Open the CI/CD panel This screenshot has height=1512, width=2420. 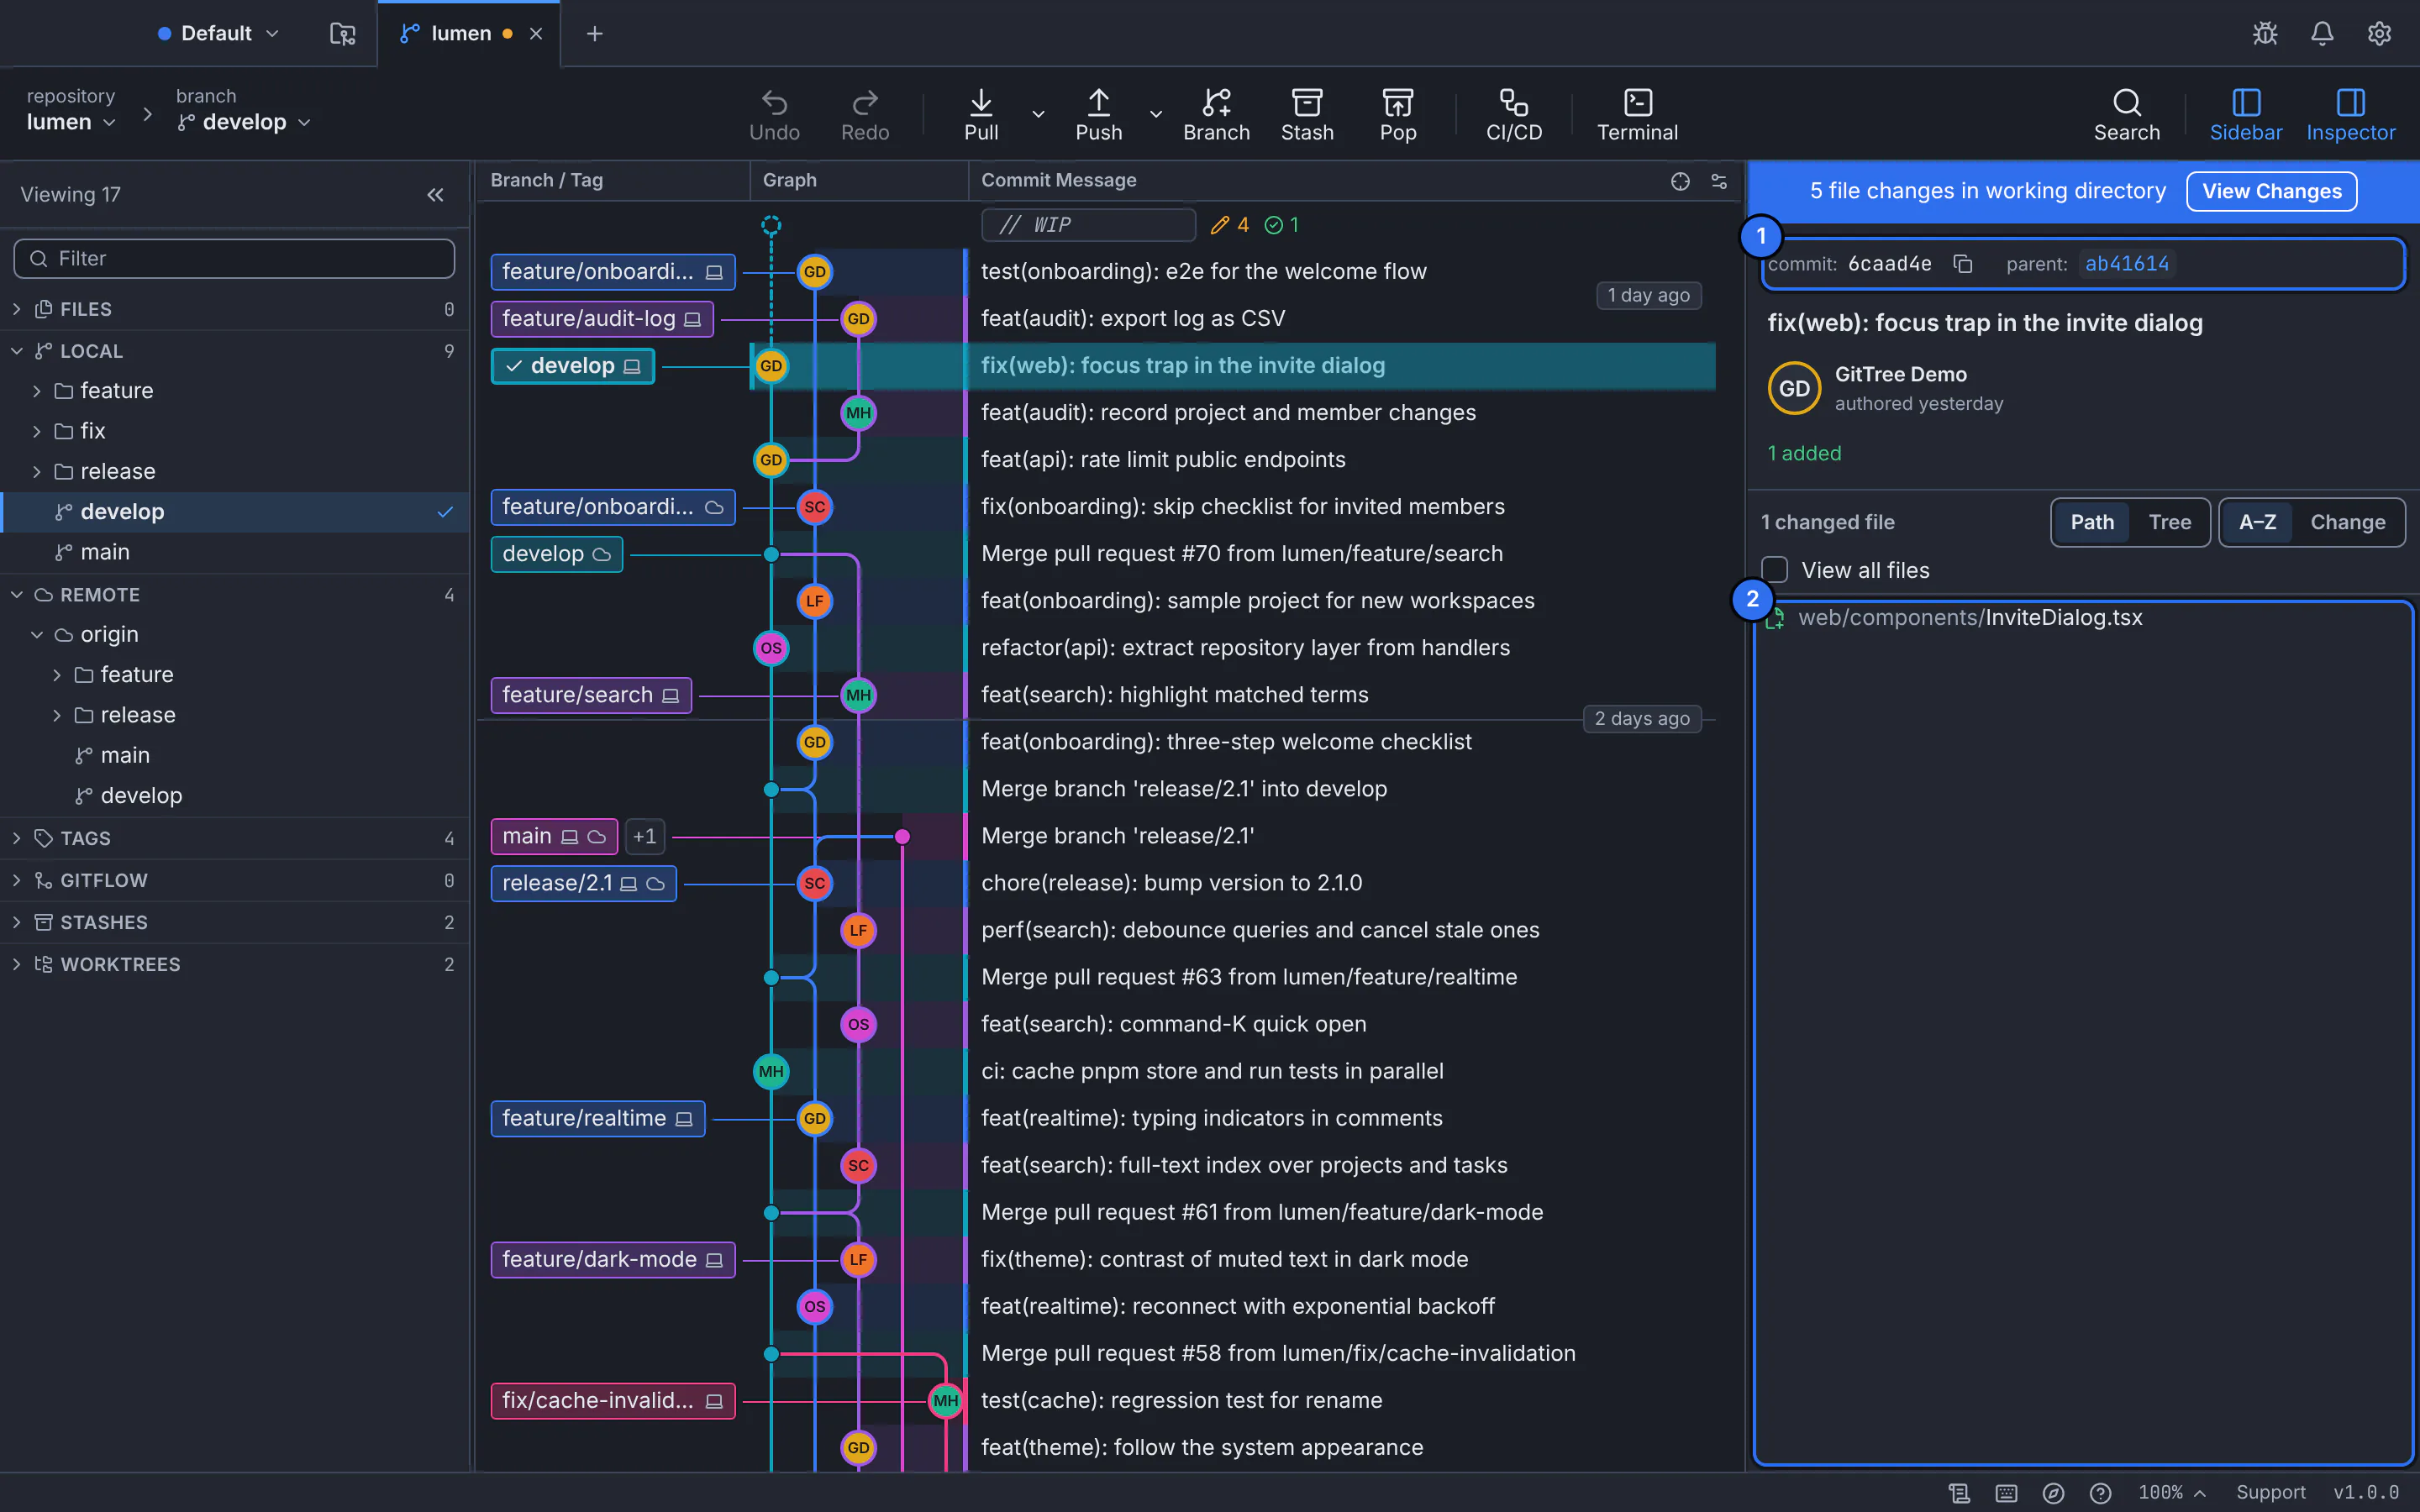1513,115
